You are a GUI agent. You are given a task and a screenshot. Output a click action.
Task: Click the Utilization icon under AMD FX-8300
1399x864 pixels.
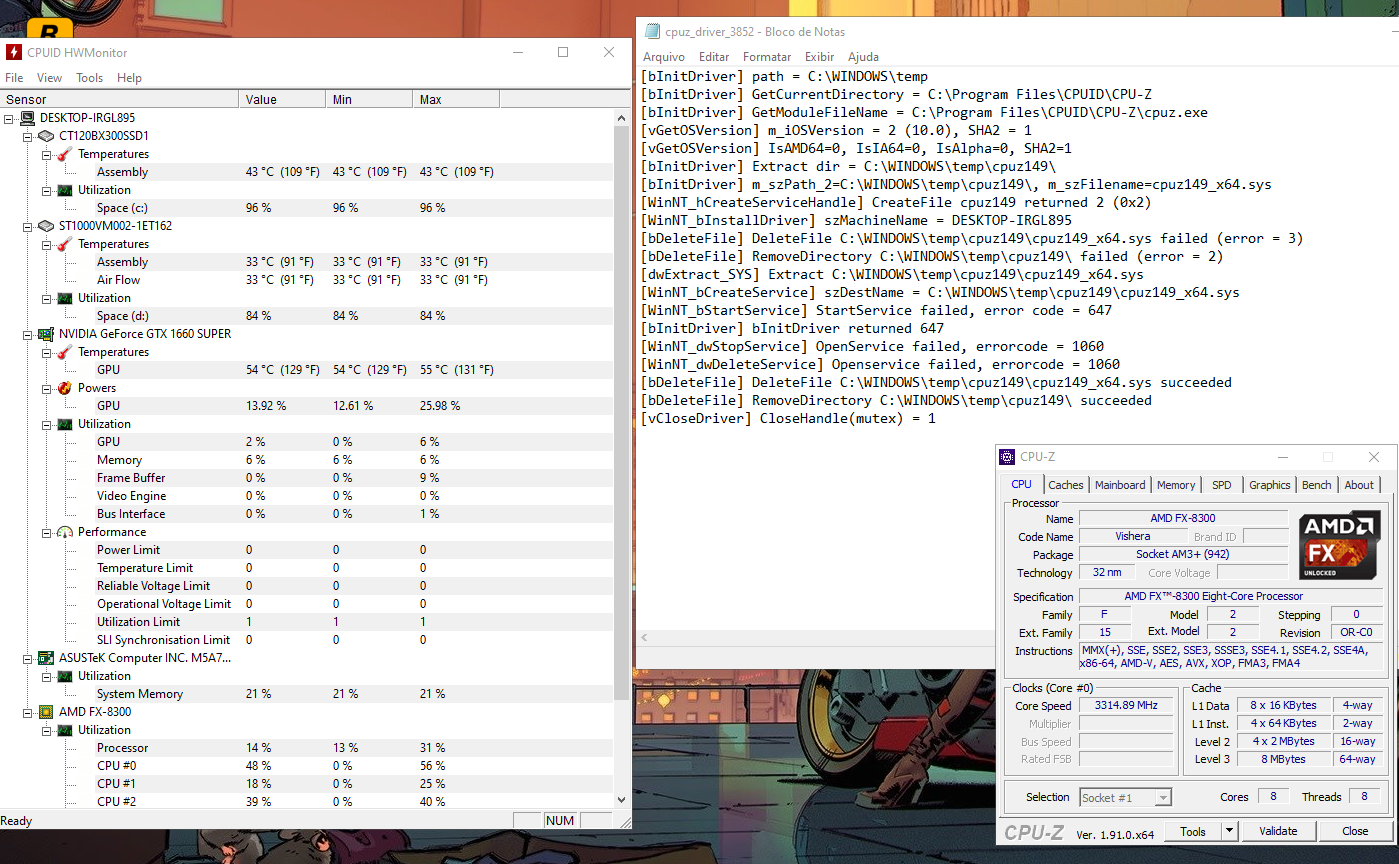pyautogui.click(x=63, y=730)
